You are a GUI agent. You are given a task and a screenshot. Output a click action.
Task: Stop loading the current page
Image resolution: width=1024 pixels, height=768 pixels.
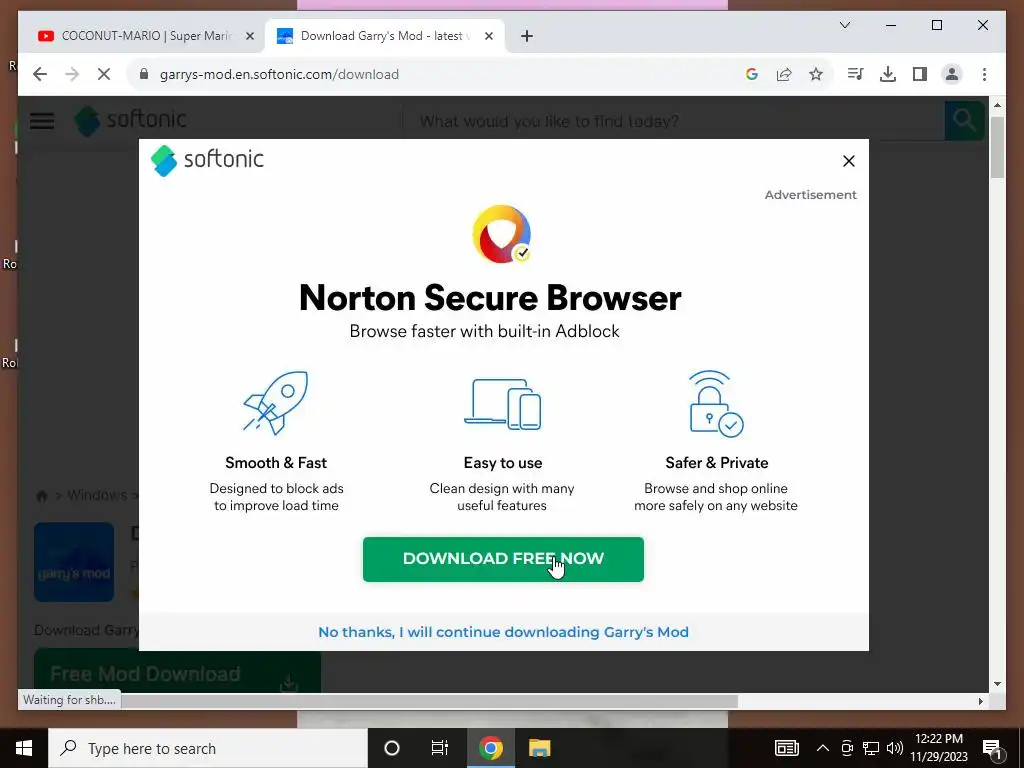[104, 74]
